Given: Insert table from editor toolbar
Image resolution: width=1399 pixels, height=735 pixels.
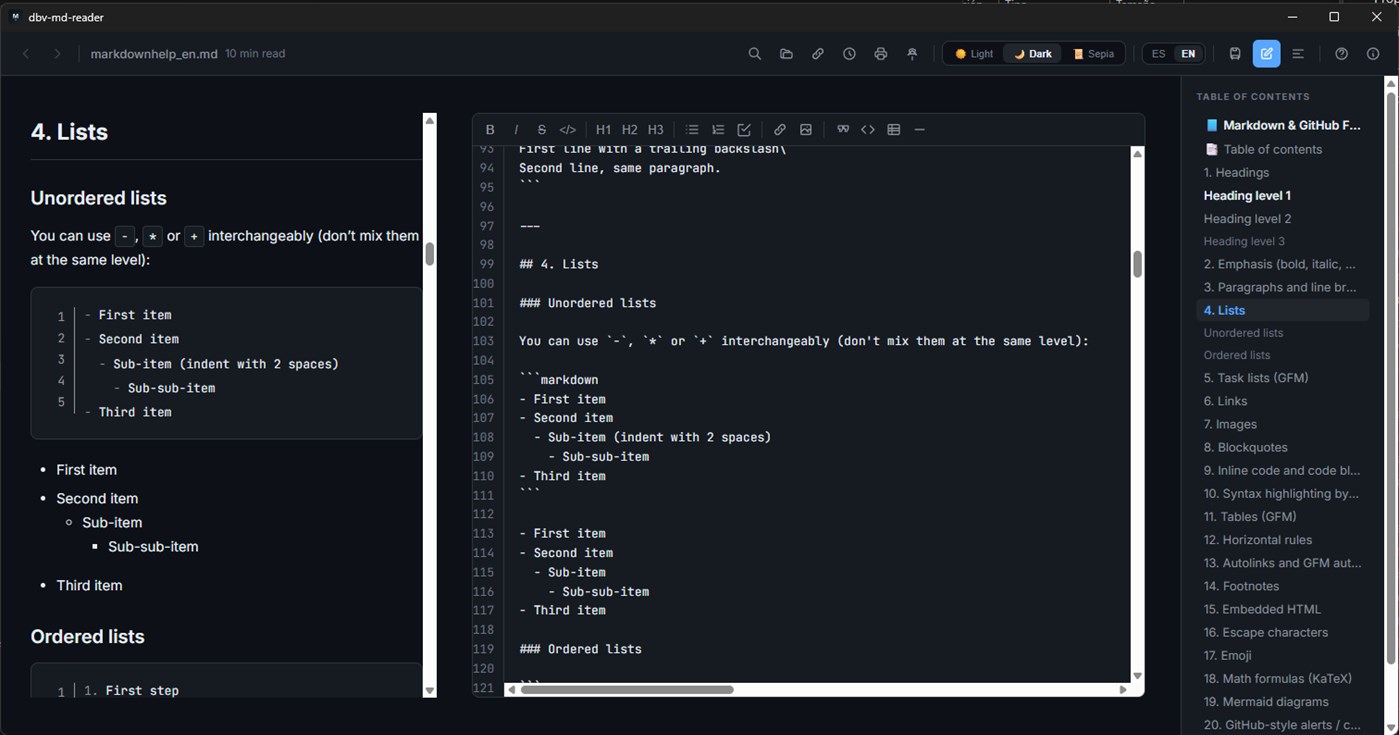Looking at the screenshot, I should tap(894, 130).
